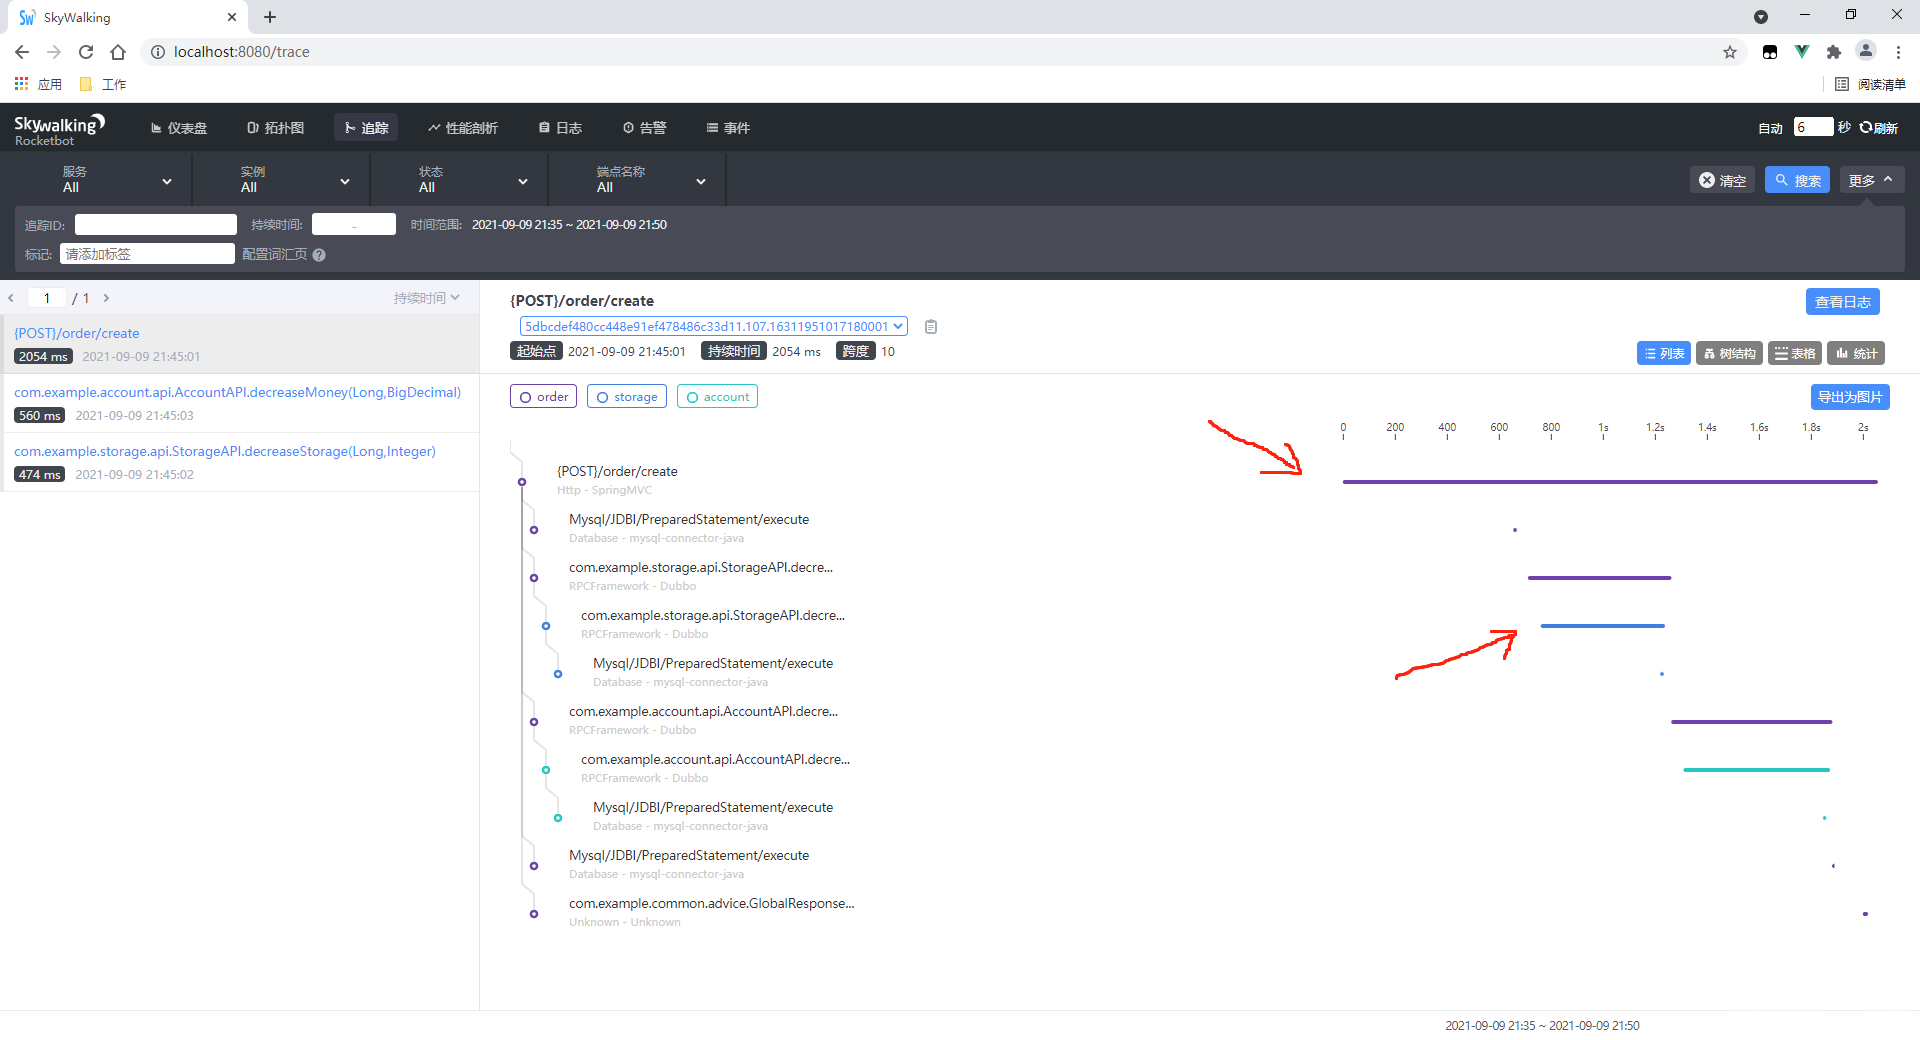1920x1040 pixels.
Task: Click the 时间范围 date range value
Action: (x=569, y=225)
